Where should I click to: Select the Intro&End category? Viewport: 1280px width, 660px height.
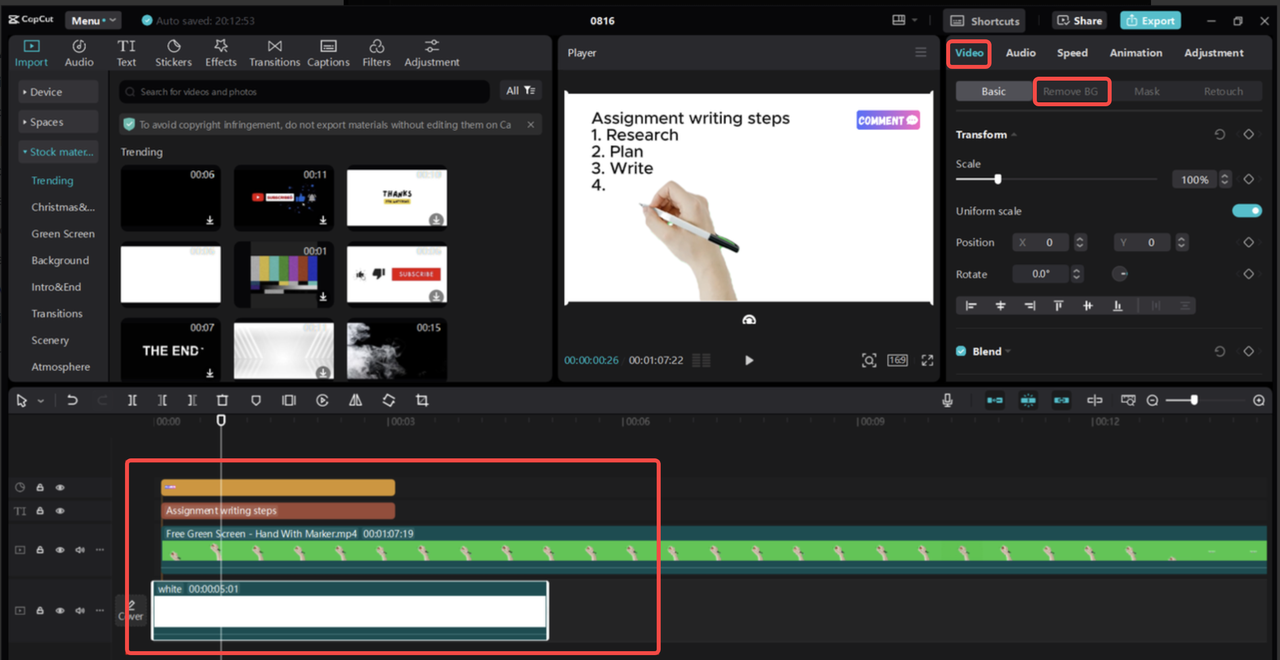[56, 287]
